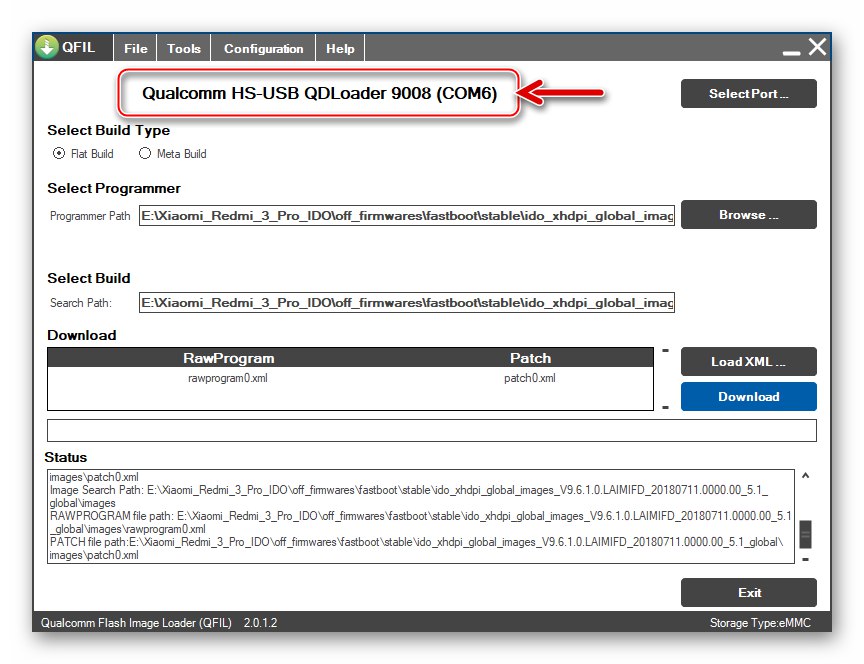Image resolution: width=864 pixels, height=664 pixels.
Task: Open the Help menu
Action: tap(340, 48)
